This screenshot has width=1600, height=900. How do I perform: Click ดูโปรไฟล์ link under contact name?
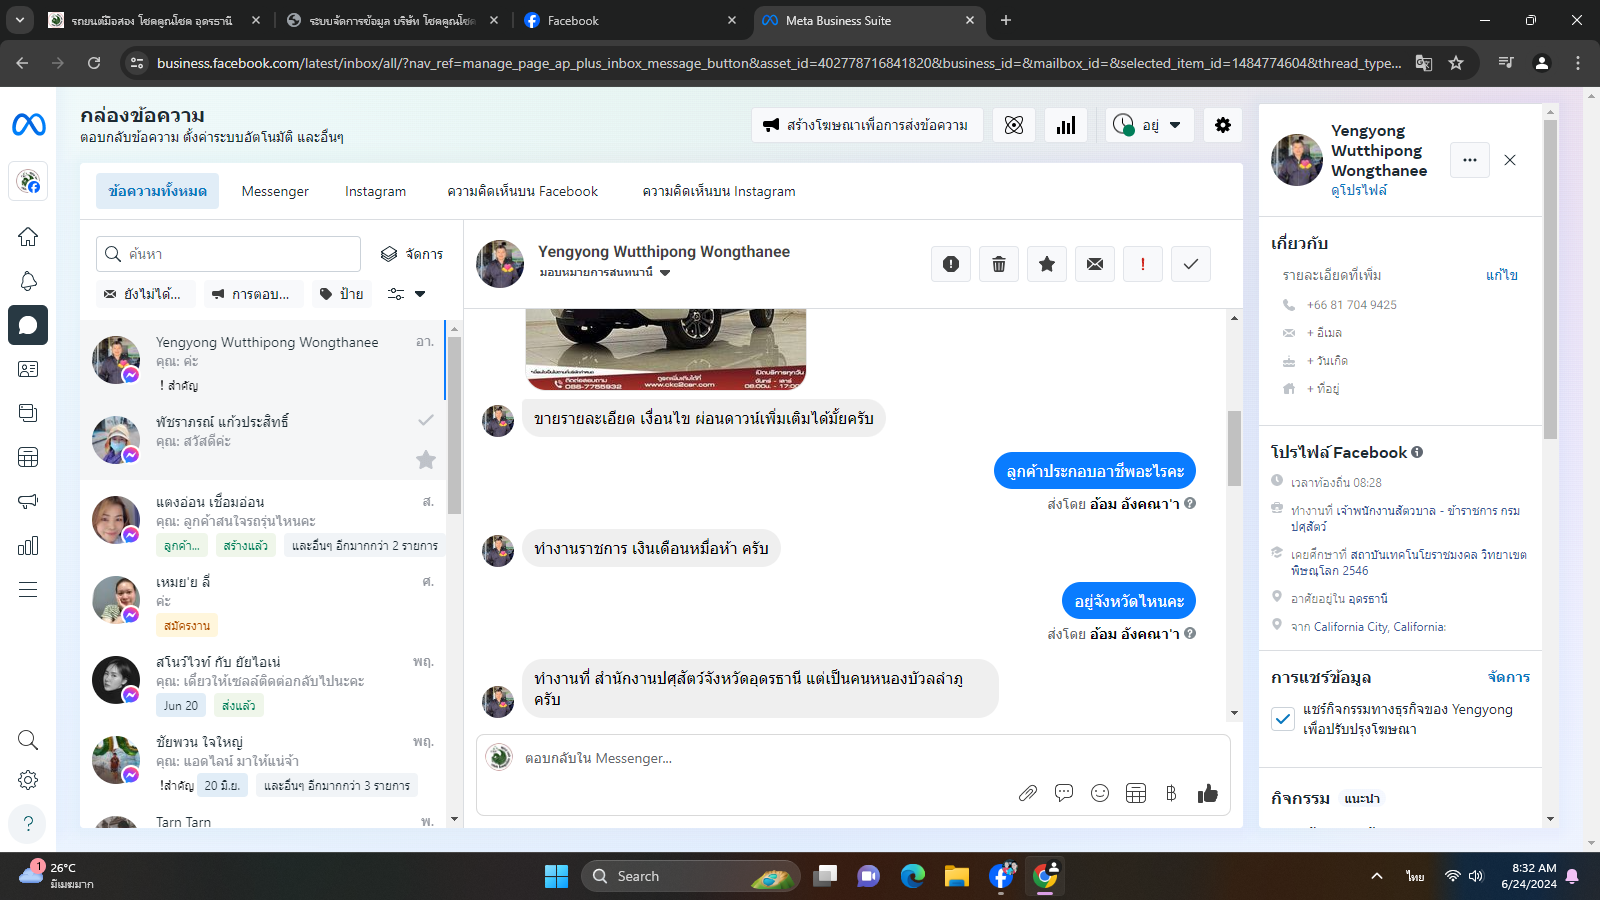(1359, 190)
